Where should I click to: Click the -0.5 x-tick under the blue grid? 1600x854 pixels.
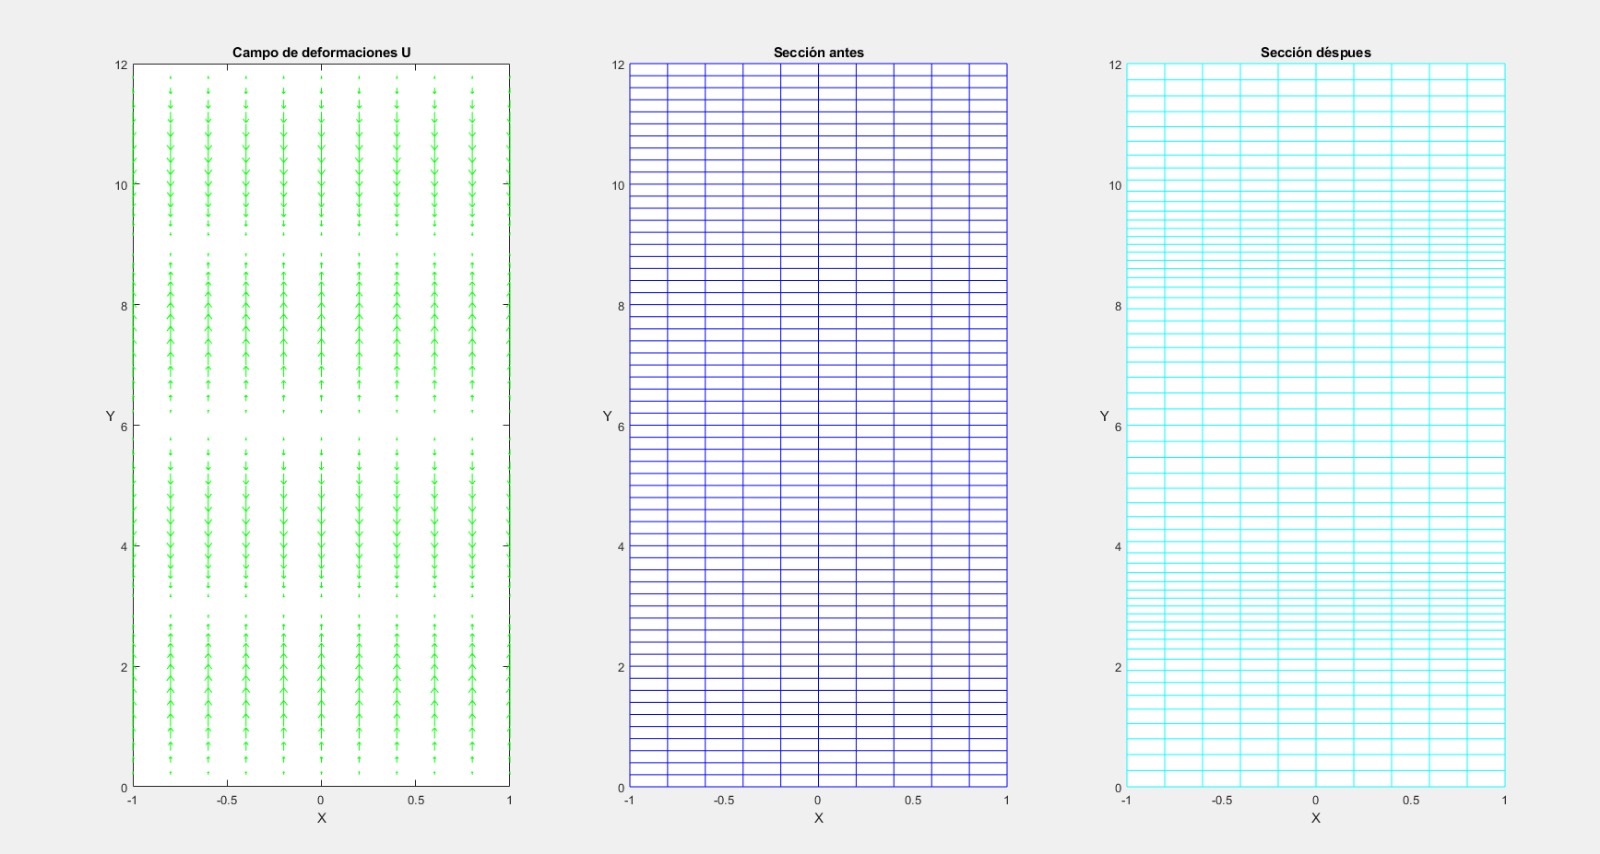(723, 800)
